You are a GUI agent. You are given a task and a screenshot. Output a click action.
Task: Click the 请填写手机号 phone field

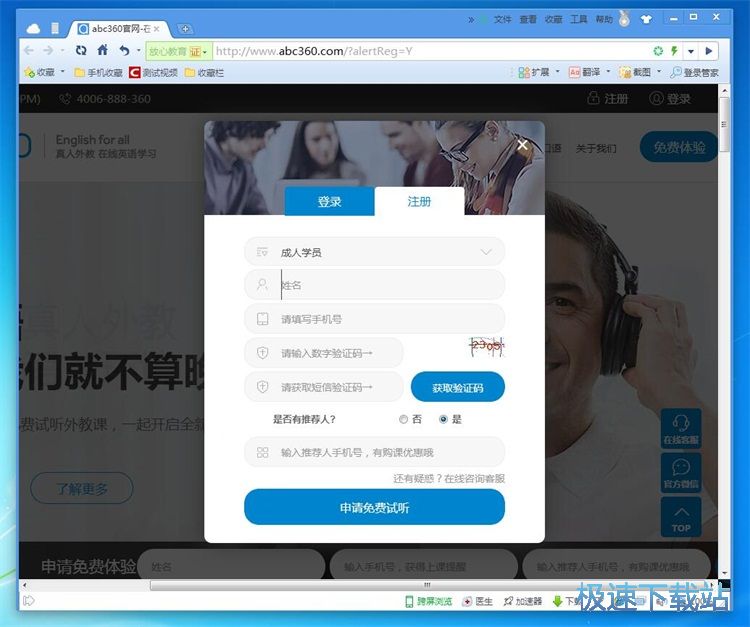[x=374, y=319]
